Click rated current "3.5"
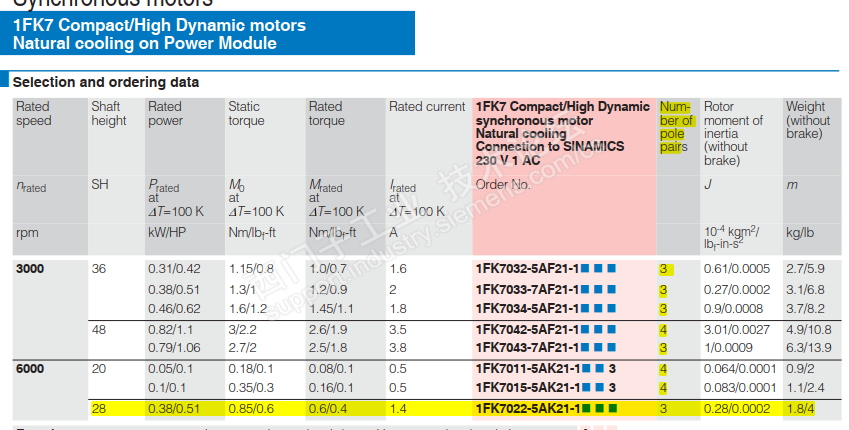The height and width of the screenshot is (430, 849). tap(397, 329)
